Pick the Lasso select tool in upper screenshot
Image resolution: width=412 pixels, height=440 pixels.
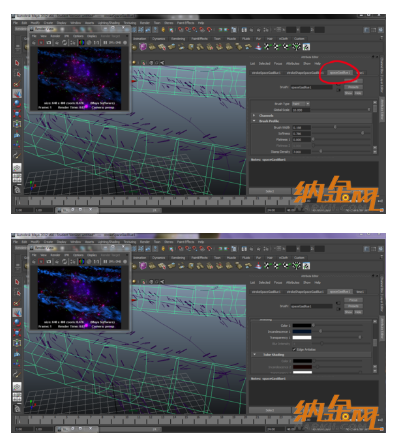(17, 73)
